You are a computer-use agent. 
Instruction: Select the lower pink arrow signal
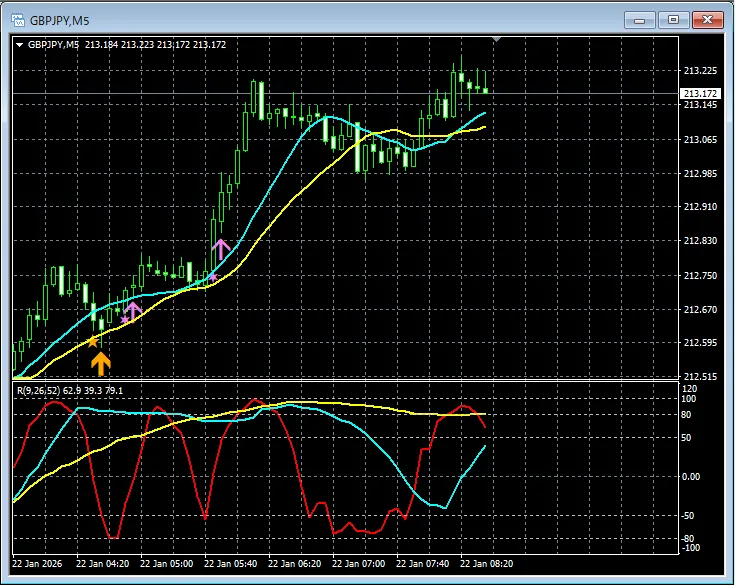click(x=133, y=312)
